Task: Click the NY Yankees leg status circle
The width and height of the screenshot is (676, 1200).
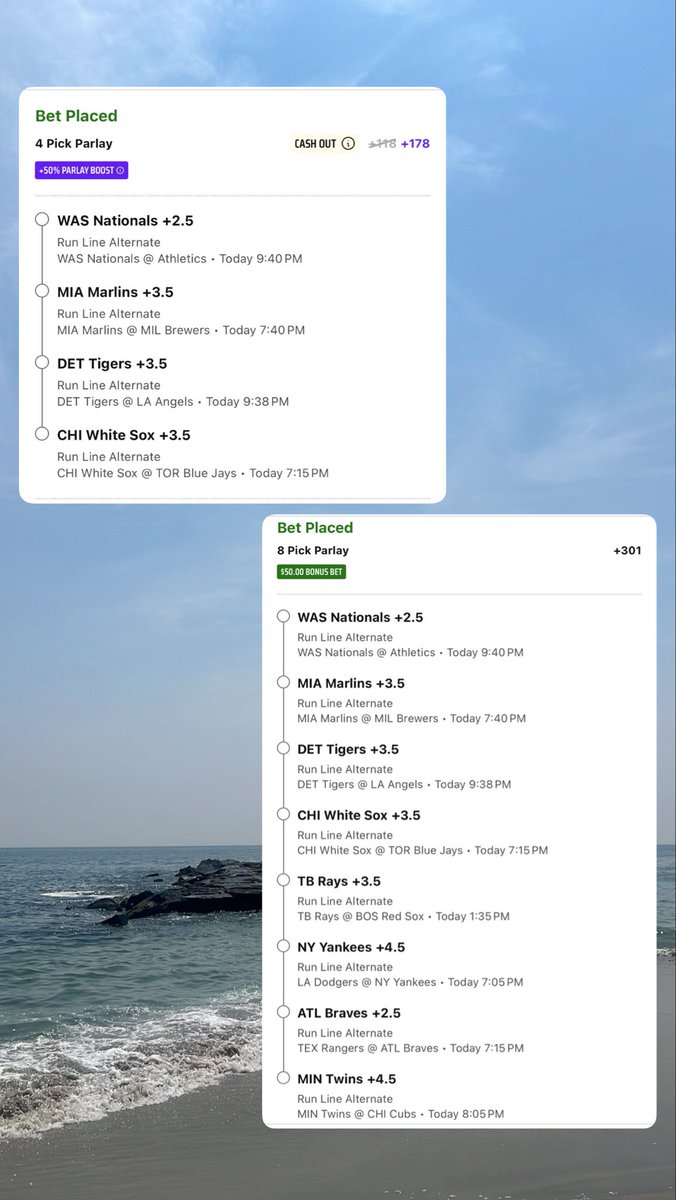Action: (284, 946)
